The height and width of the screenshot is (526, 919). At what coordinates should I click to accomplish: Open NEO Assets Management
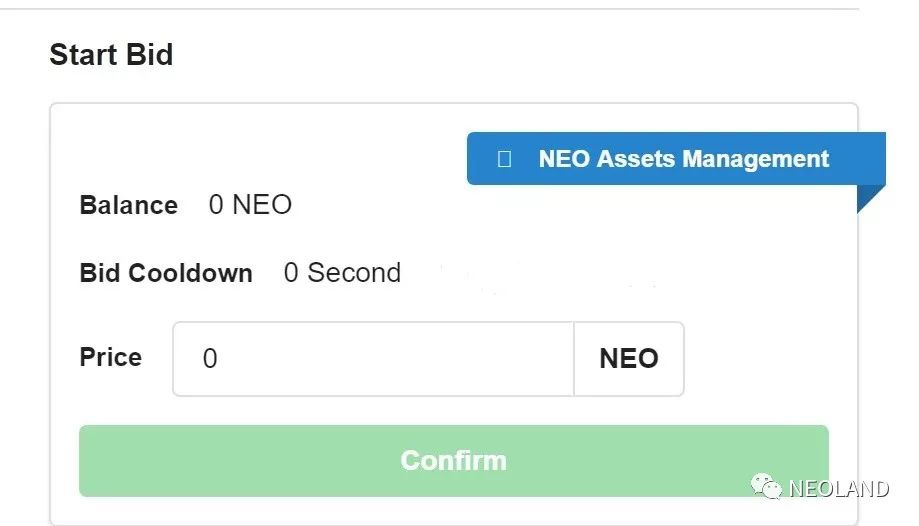676,158
